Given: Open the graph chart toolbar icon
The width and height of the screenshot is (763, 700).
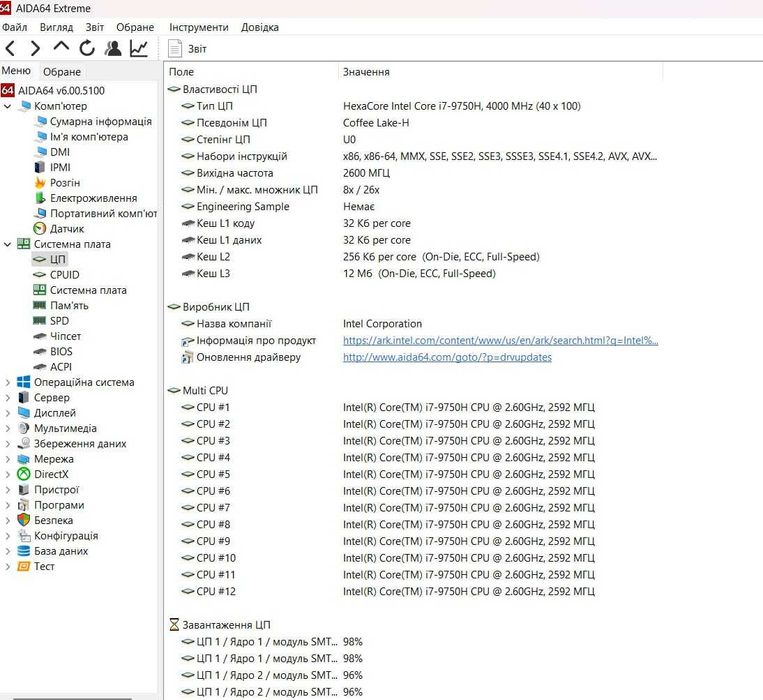Looking at the screenshot, I should coord(139,48).
